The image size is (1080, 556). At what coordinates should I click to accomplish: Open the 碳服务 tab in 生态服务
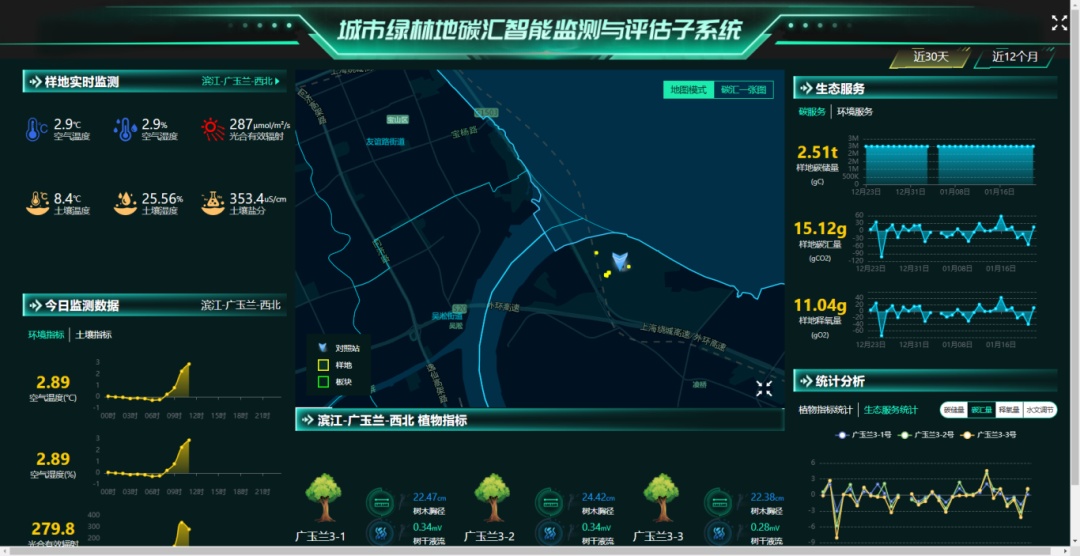[812, 112]
